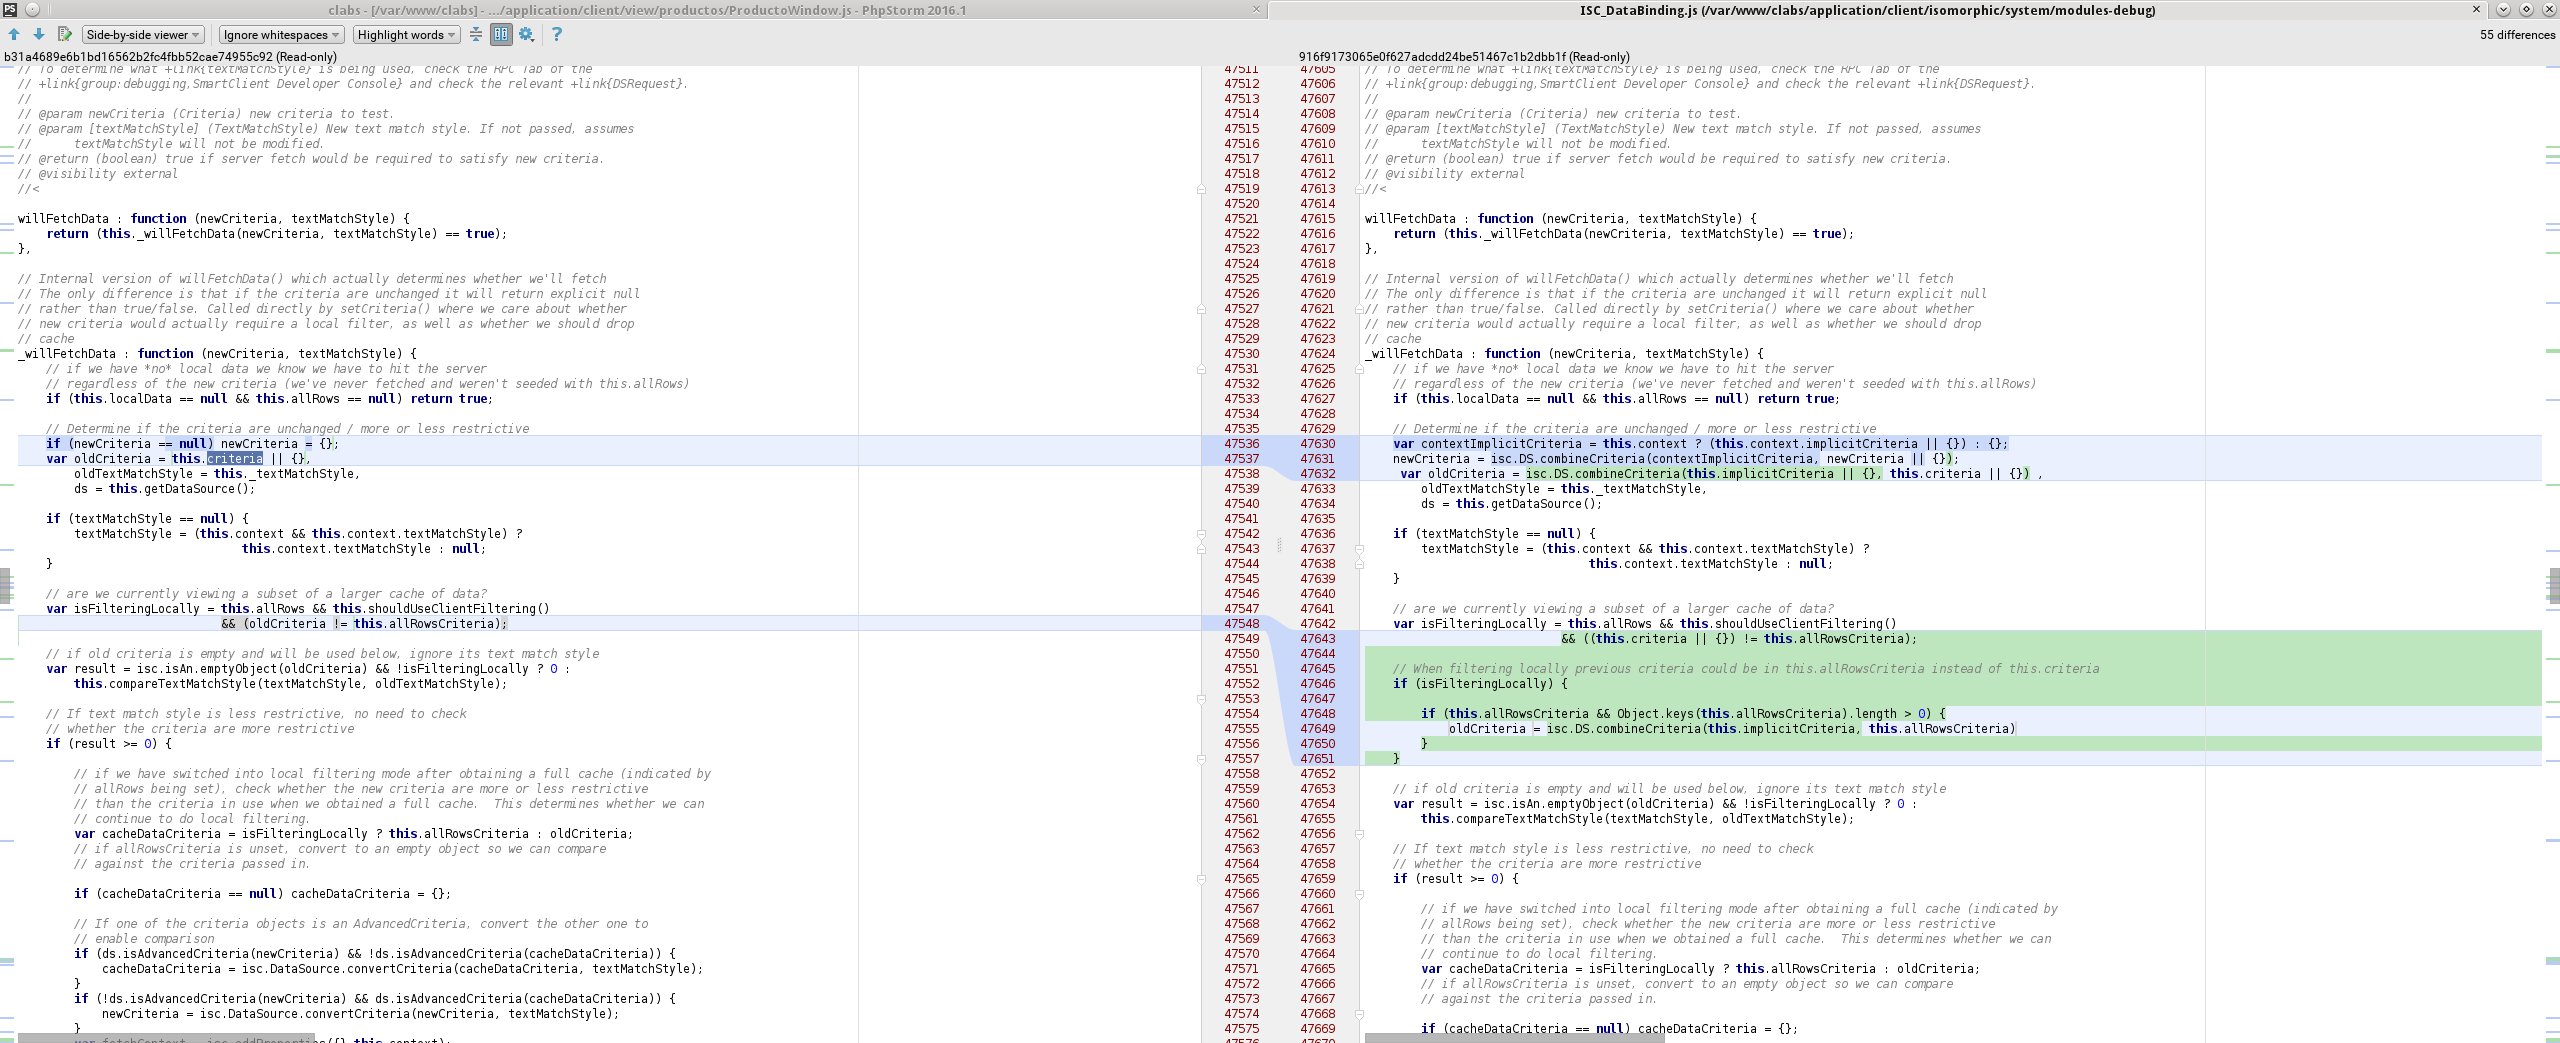Viewport: 2560px width, 1043px height.
Task: Click right pane '_willFetchData : function' line
Action: (1564, 354)
